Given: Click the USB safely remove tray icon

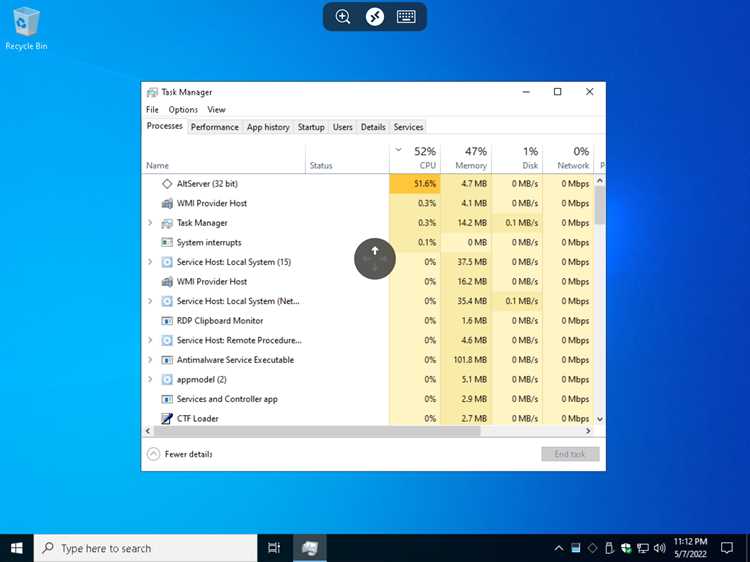Looking at the screenshot, I should point(609,548).
